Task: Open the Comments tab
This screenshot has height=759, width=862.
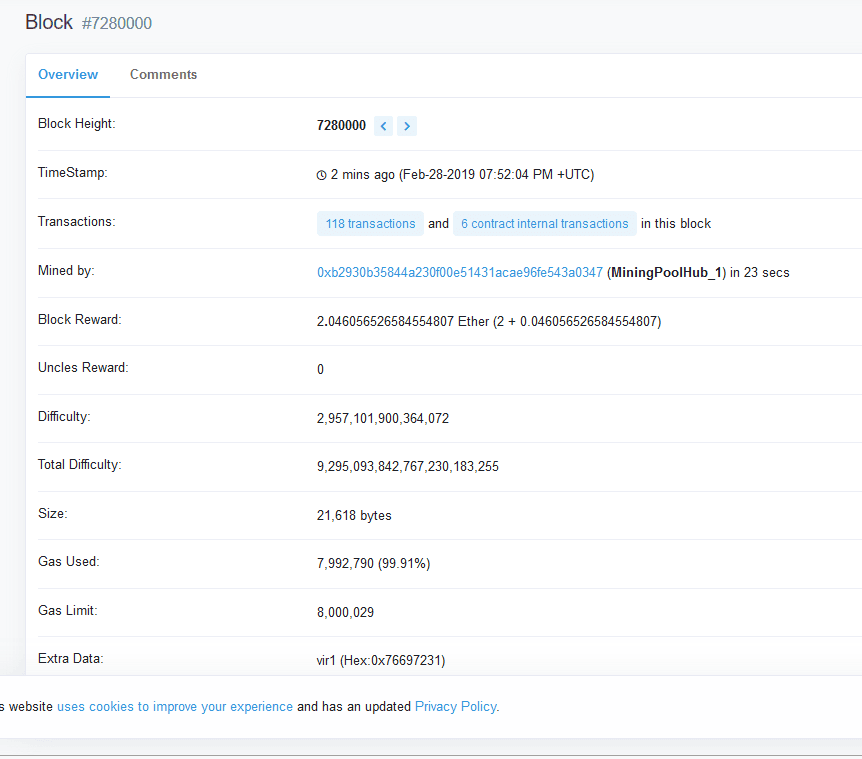Action: coord(163,75)
